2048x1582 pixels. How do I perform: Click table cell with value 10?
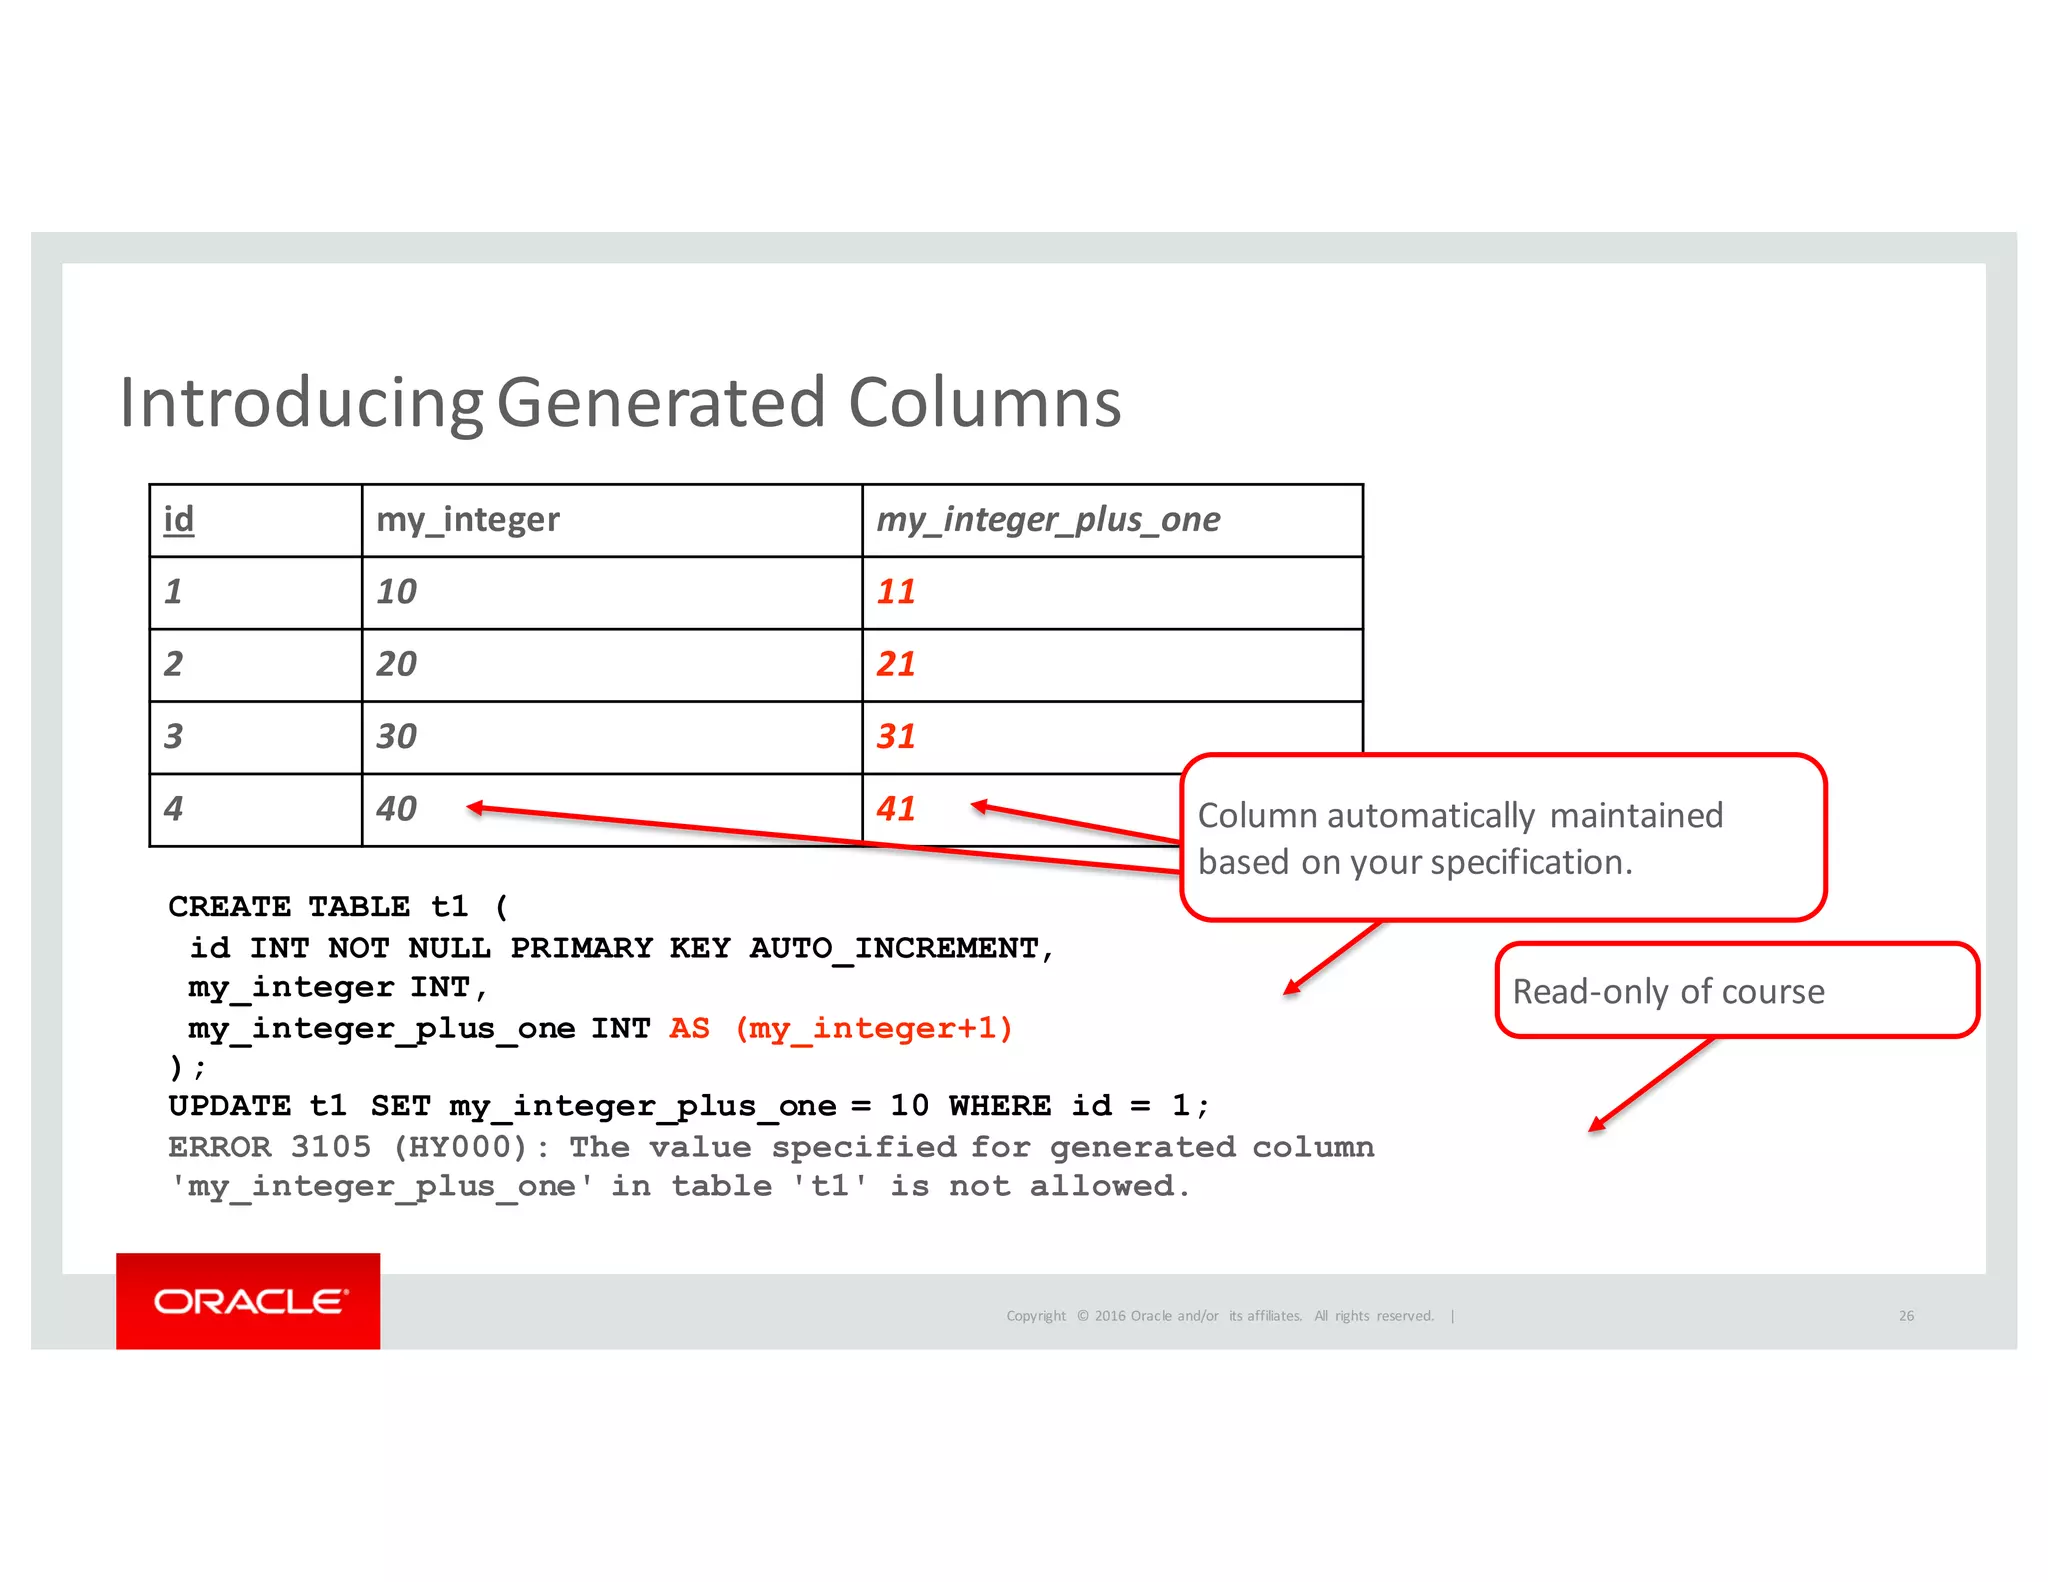612,592
